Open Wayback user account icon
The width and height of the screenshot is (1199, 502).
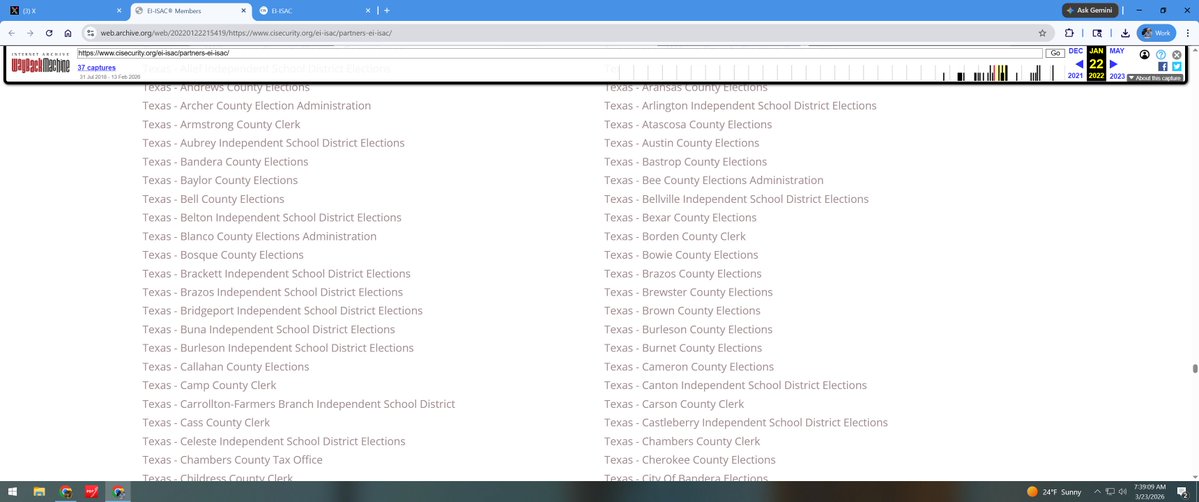[x=1144, y=54]
